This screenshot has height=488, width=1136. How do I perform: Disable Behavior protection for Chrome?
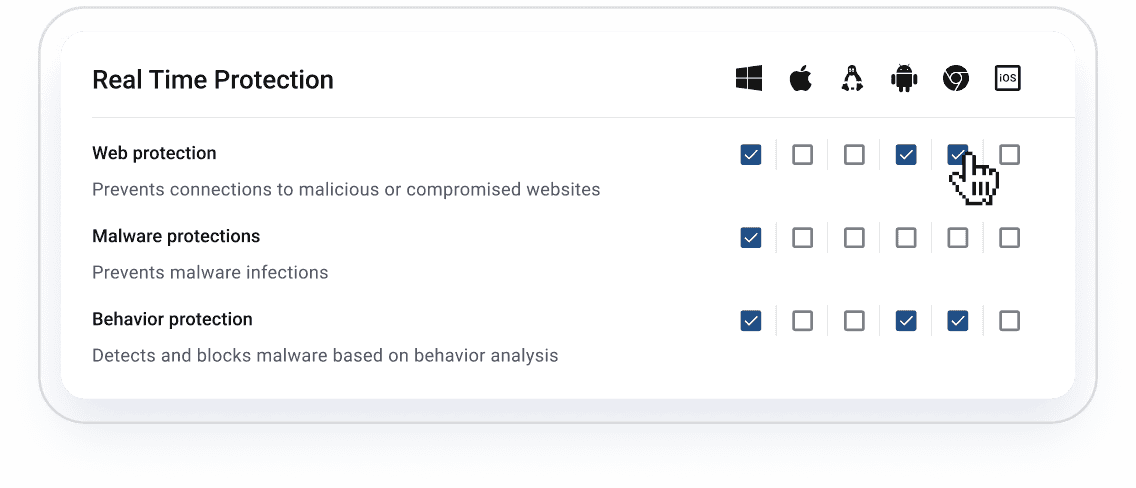click(958, 320)
